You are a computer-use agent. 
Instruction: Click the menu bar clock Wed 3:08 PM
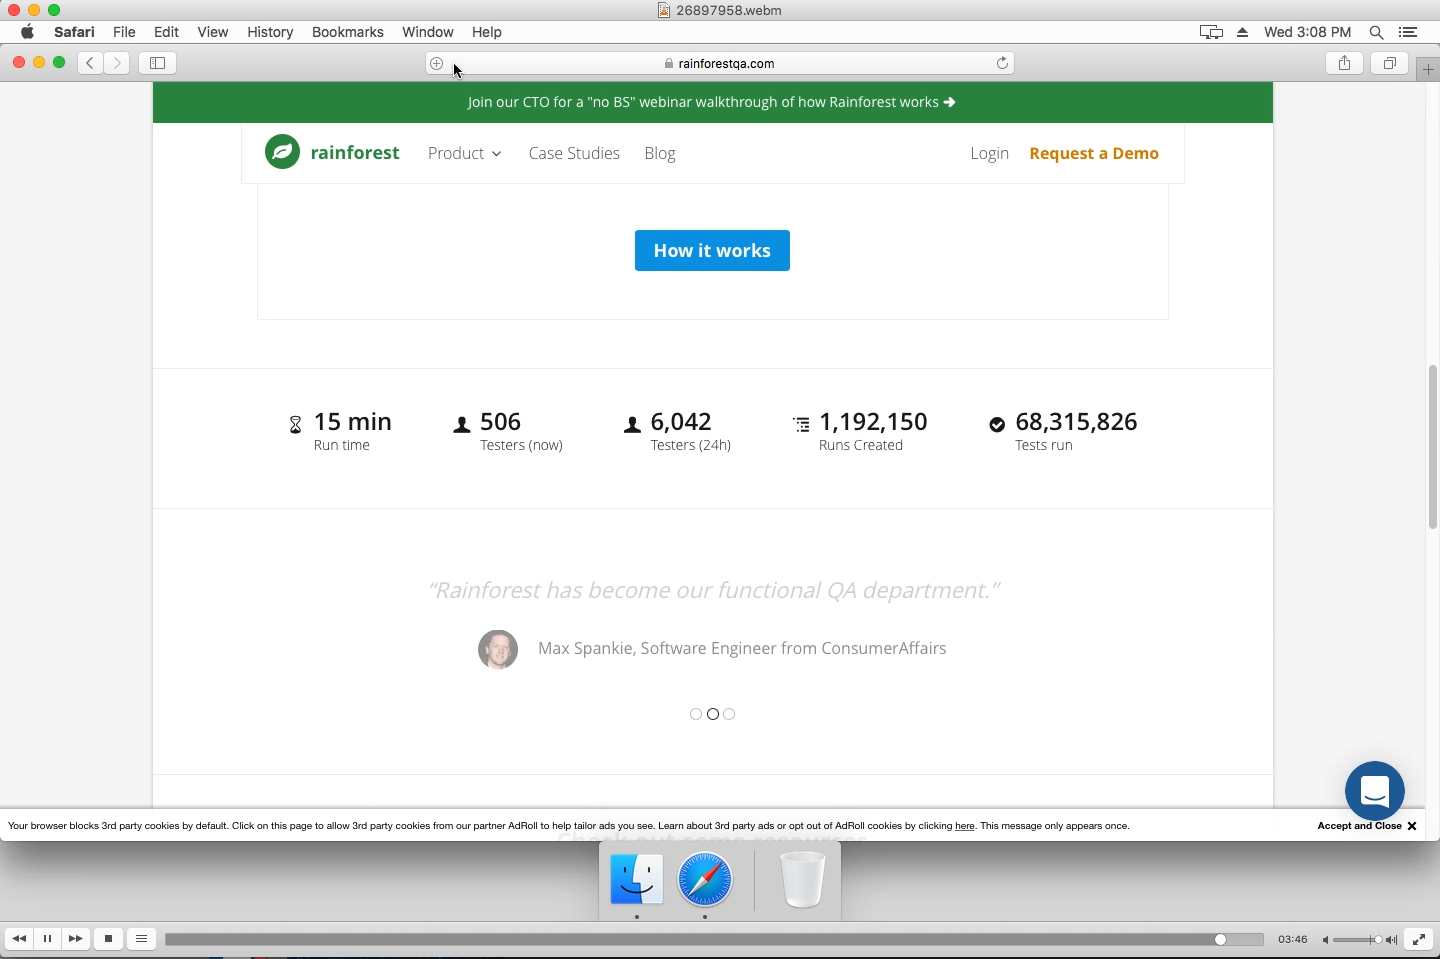click(1308, 32)
